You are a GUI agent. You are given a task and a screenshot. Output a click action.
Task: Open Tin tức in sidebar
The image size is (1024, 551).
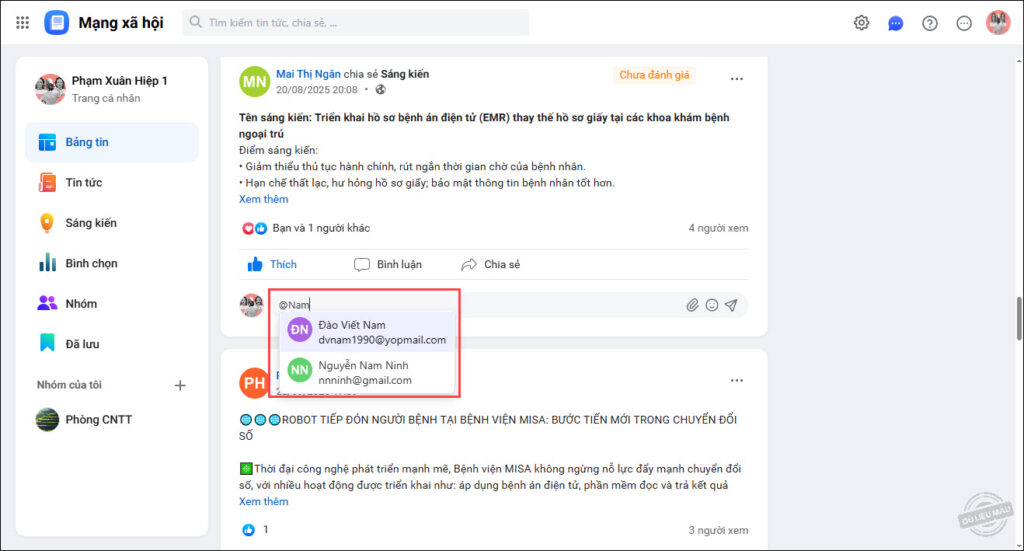click(112, 183)
